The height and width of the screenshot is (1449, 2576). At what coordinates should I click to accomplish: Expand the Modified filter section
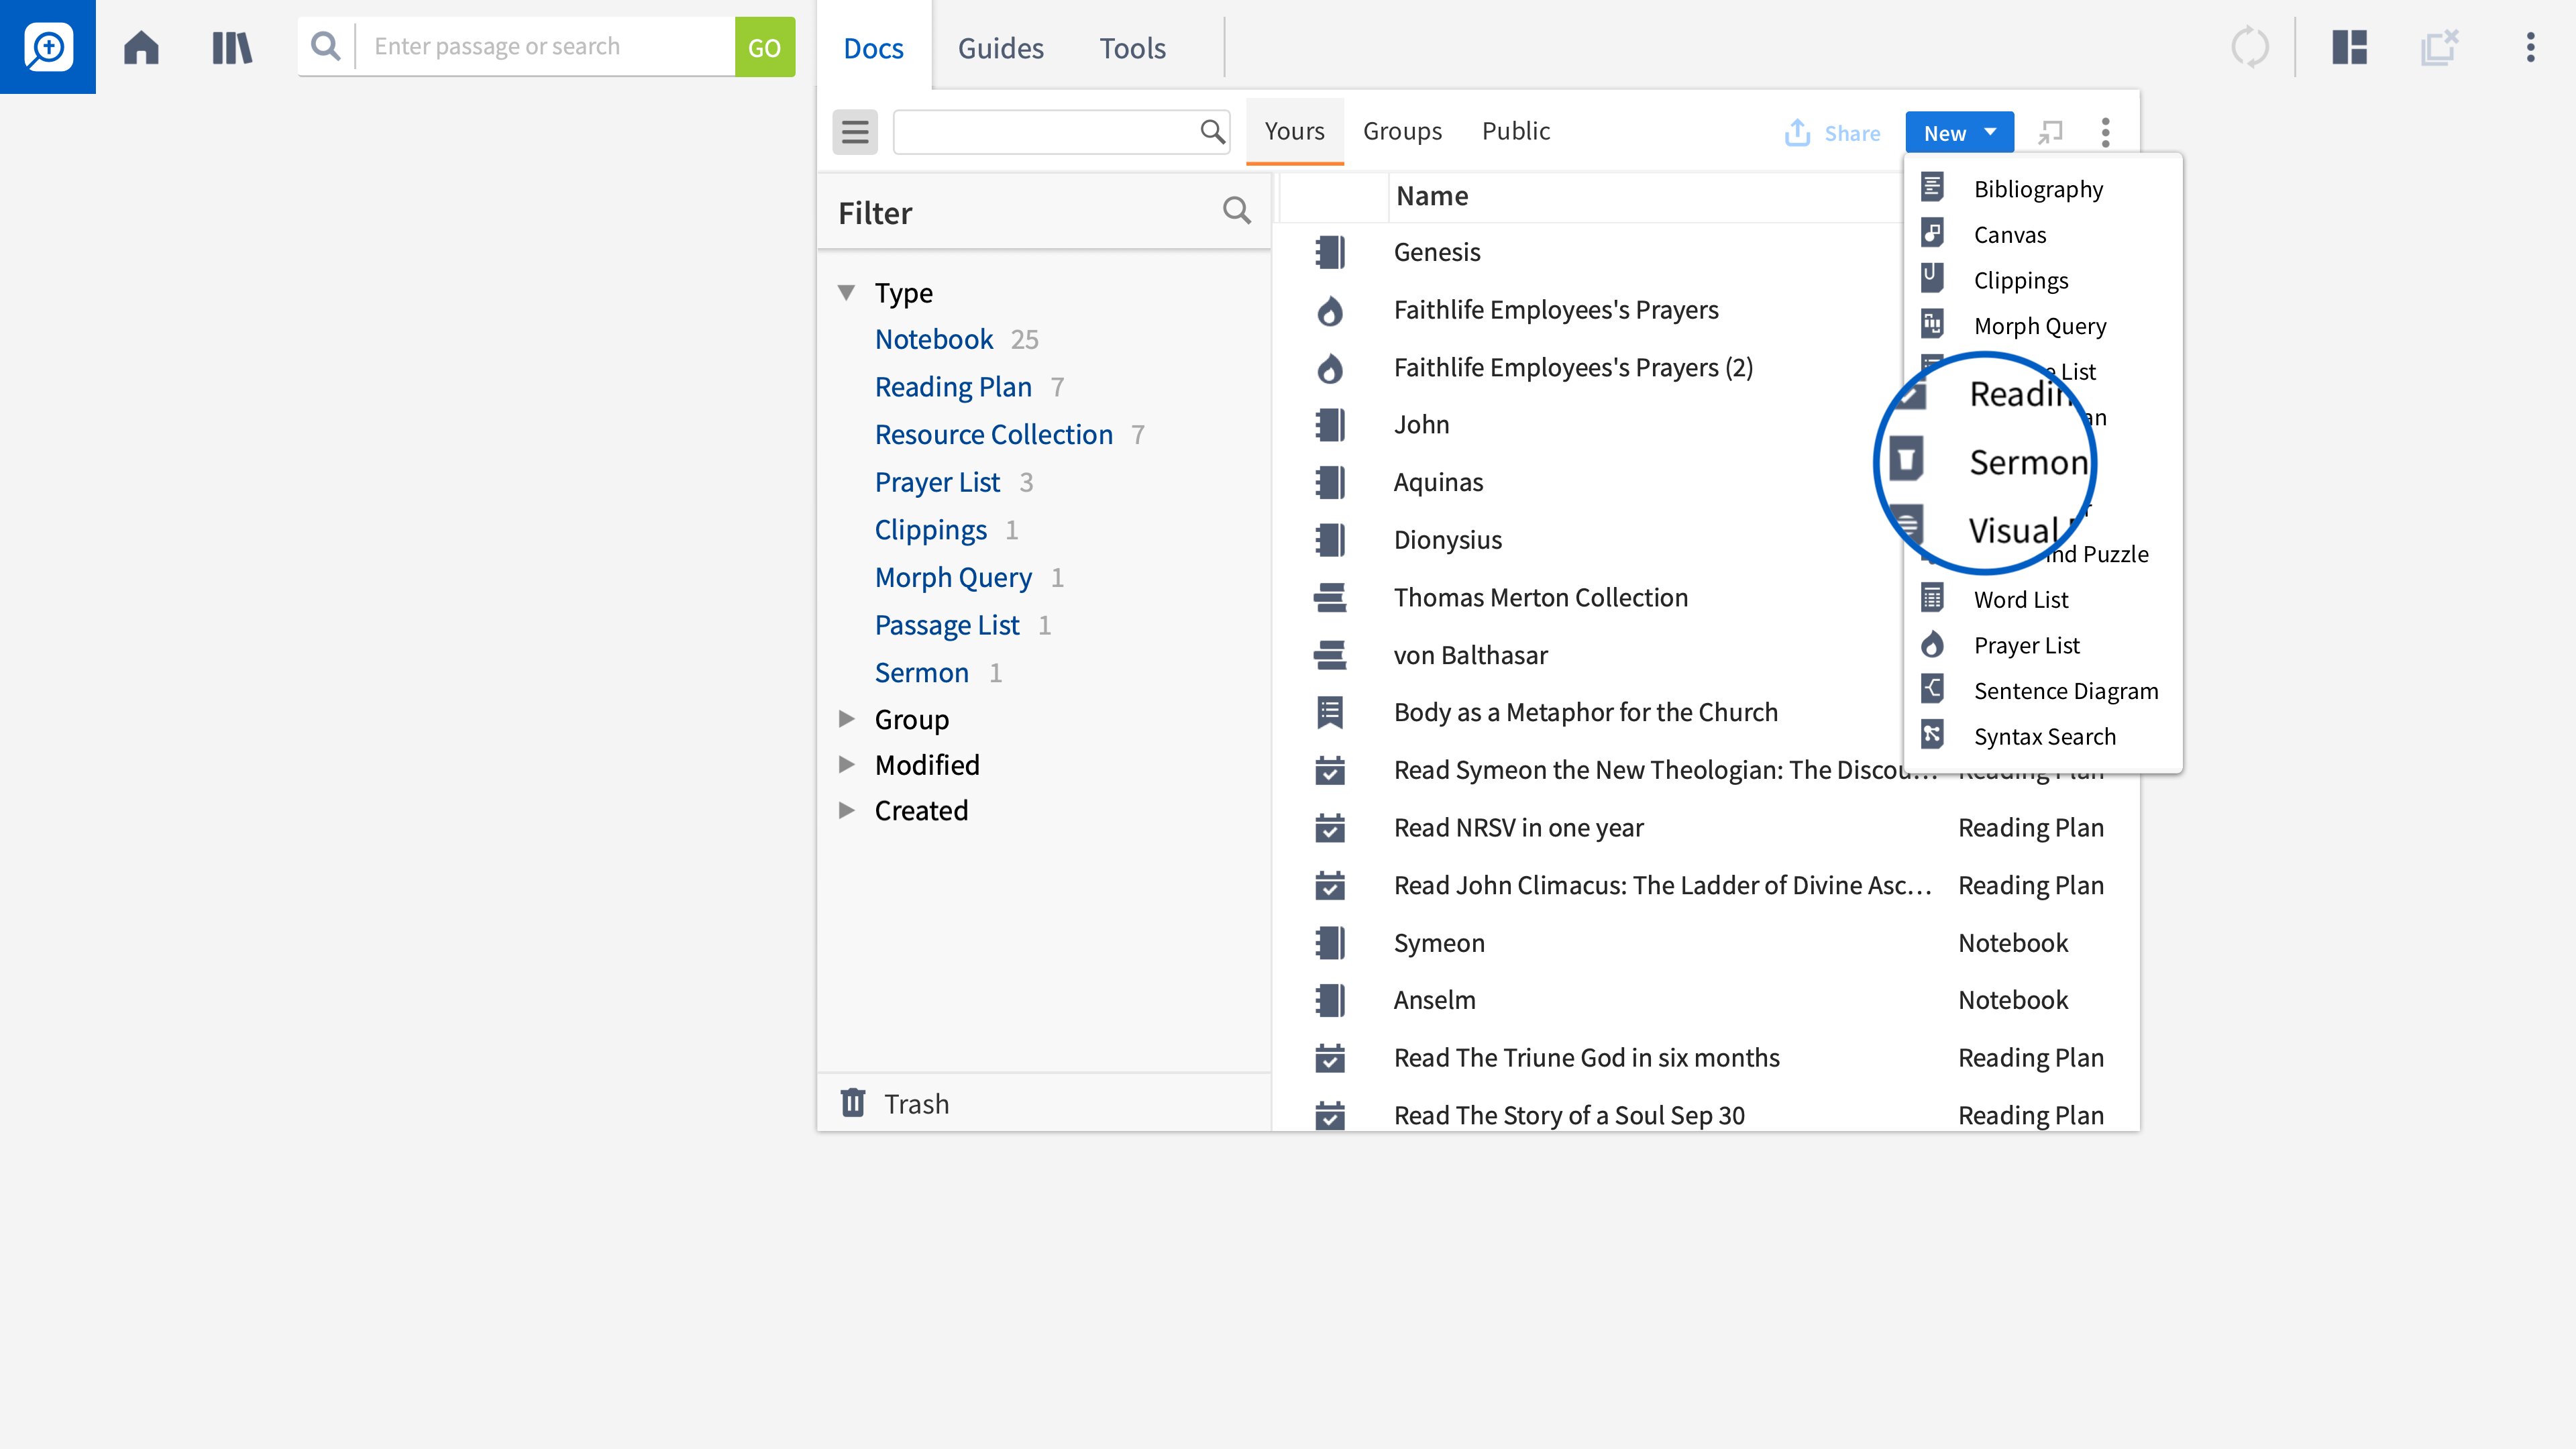tap(846, 765)
